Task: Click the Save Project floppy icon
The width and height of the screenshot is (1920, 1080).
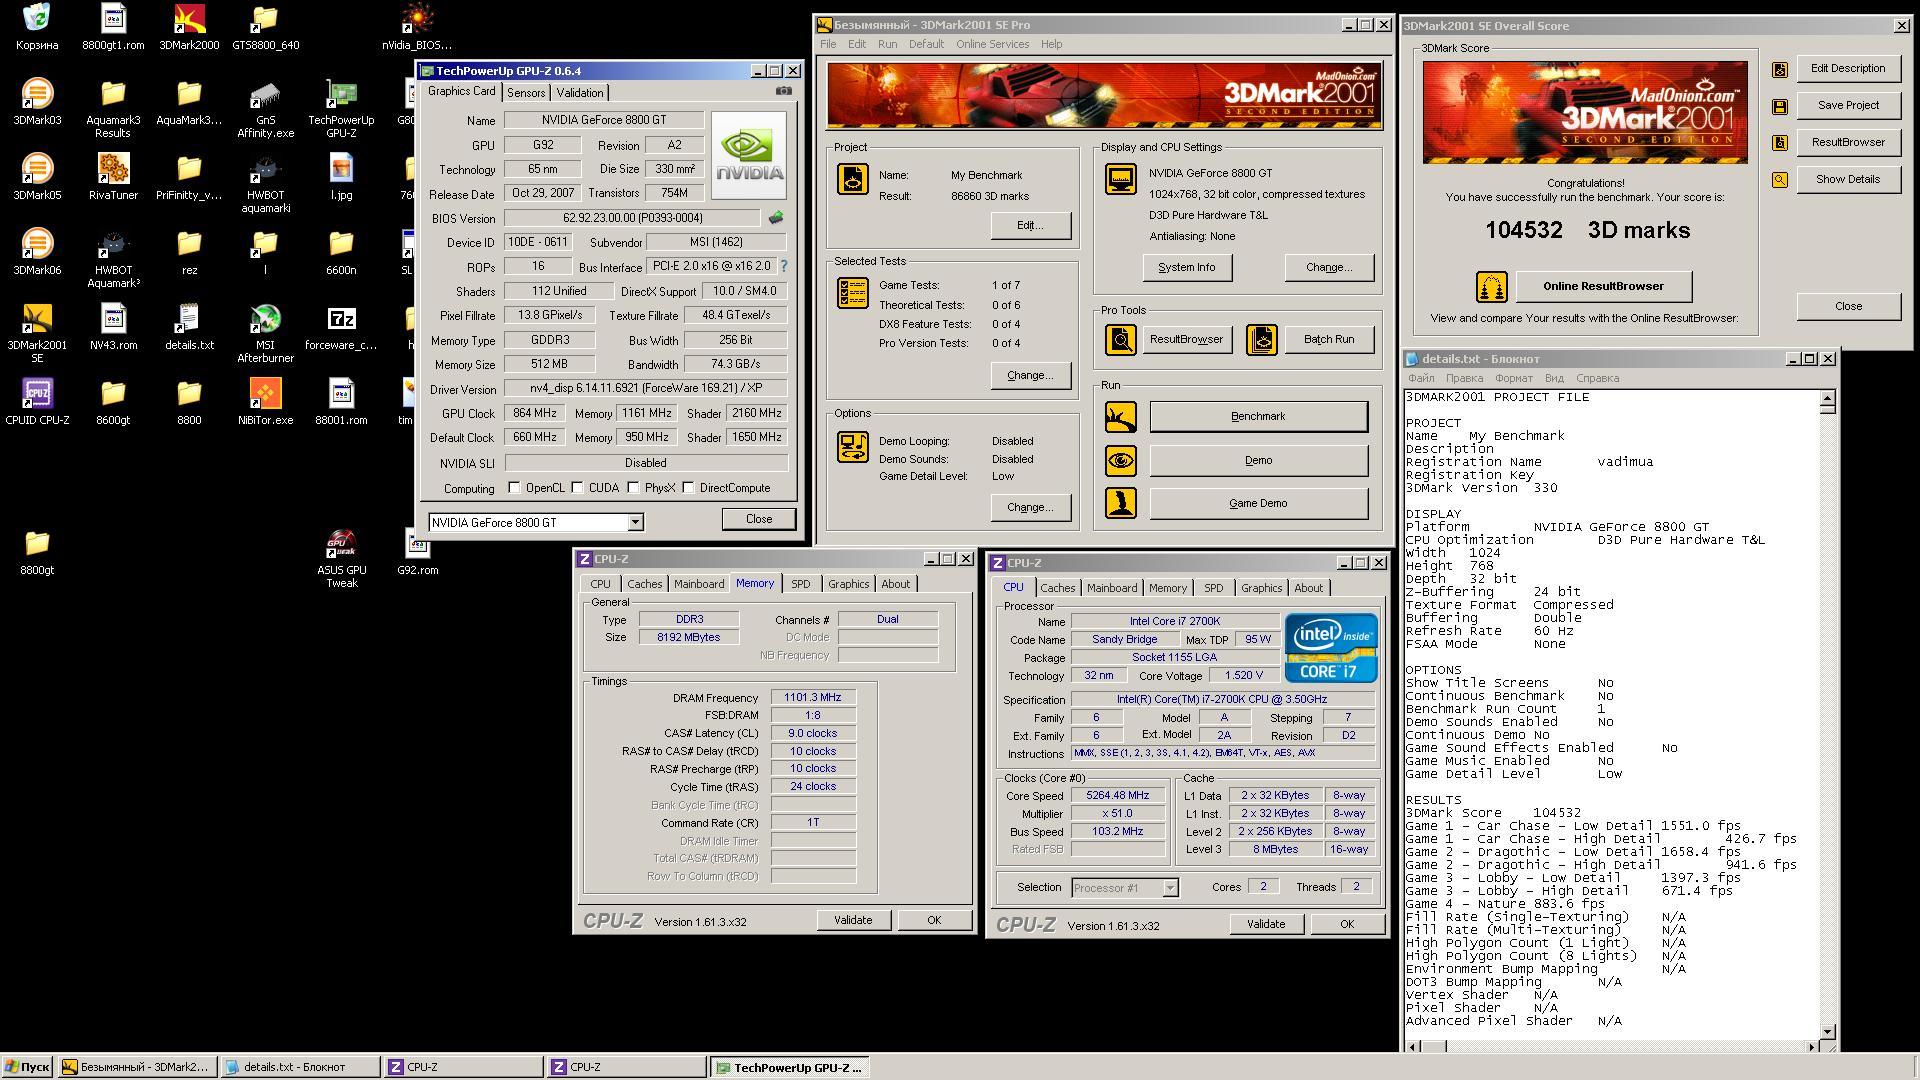Action: (x=1779, y=106)
